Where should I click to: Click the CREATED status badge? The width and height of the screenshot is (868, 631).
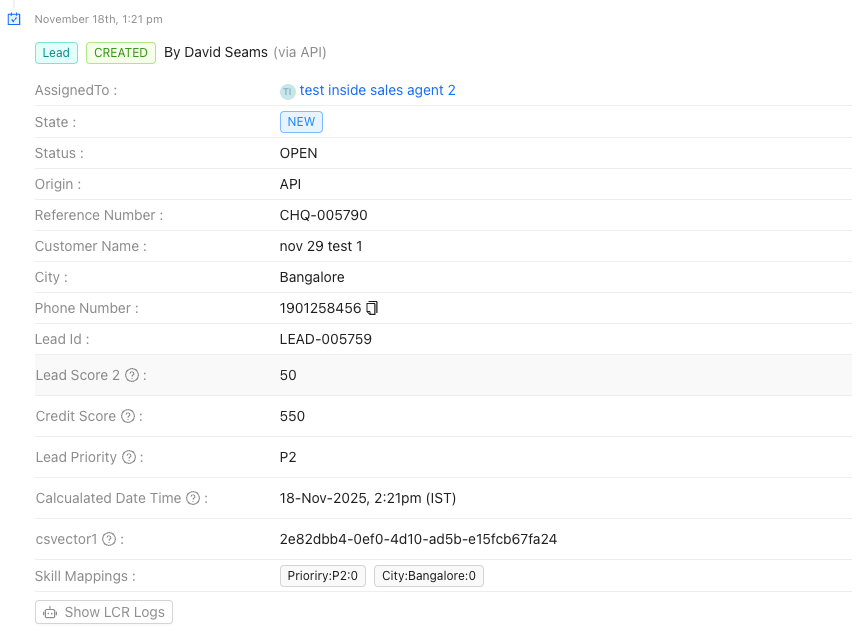pos(121,53)
